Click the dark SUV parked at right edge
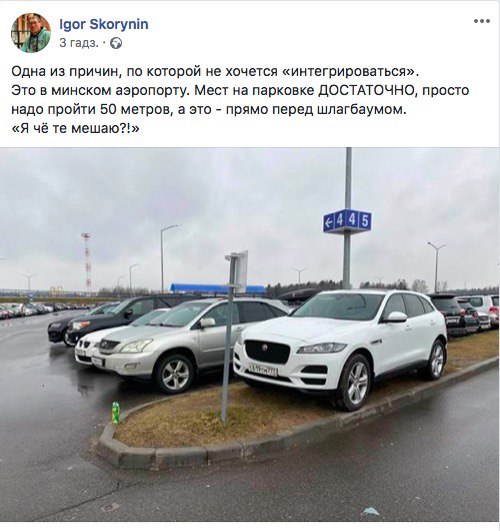 pyautogui.click(x=455, y=315)
